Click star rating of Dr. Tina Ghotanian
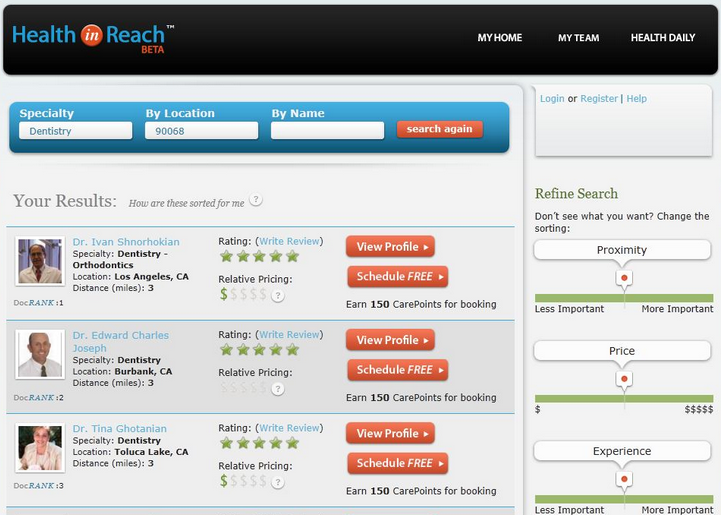 [259, 443]
